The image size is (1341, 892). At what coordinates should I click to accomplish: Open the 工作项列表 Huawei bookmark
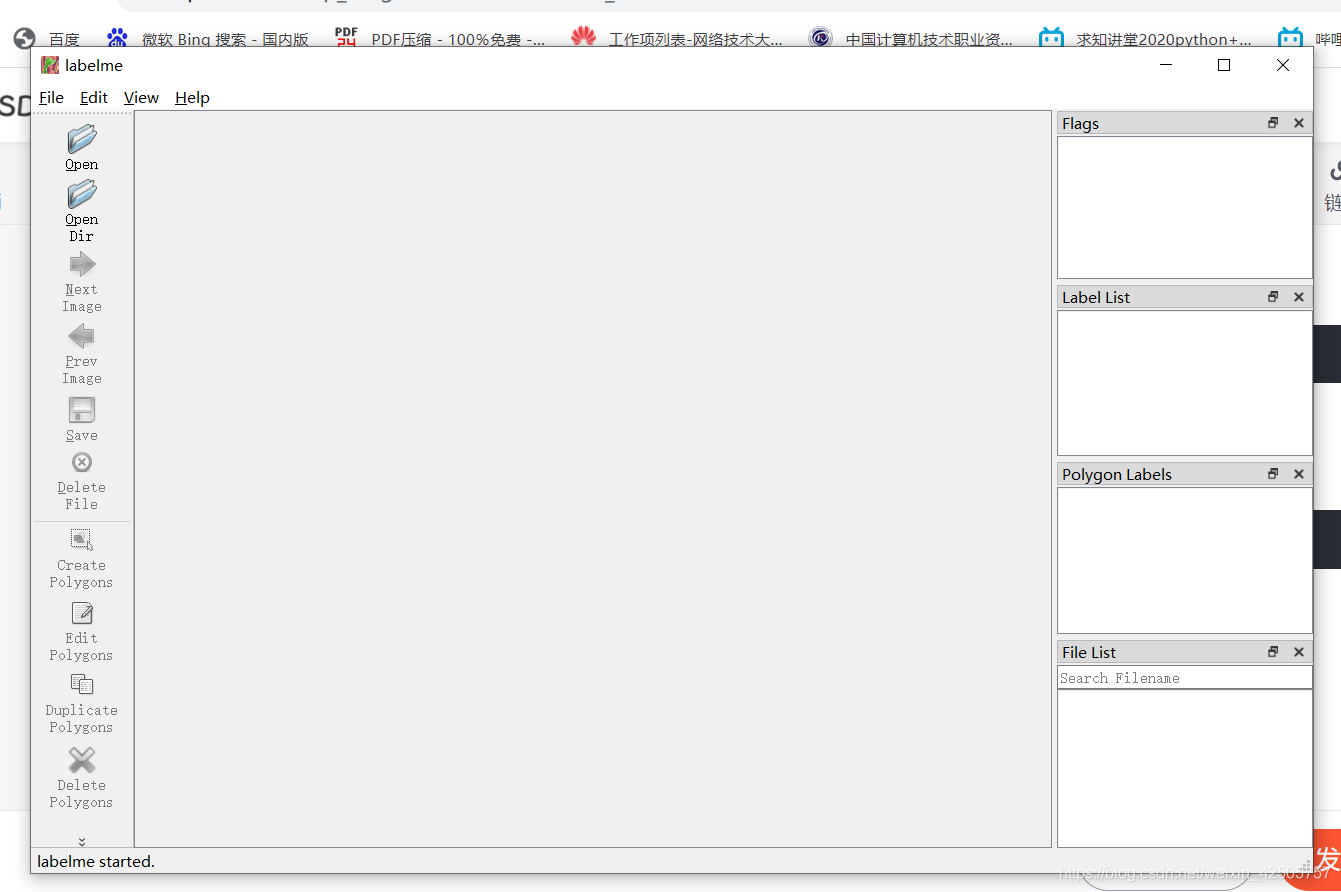click(677, 39)
